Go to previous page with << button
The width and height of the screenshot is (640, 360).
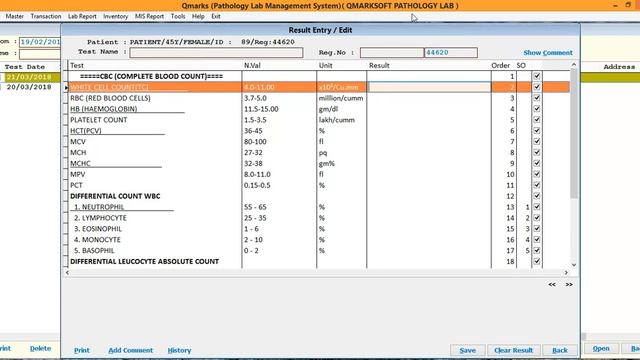pos(552,284)
